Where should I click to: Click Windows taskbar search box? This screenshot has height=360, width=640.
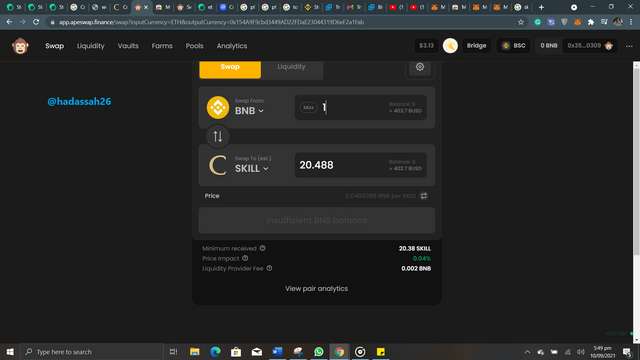pos(92,351)
